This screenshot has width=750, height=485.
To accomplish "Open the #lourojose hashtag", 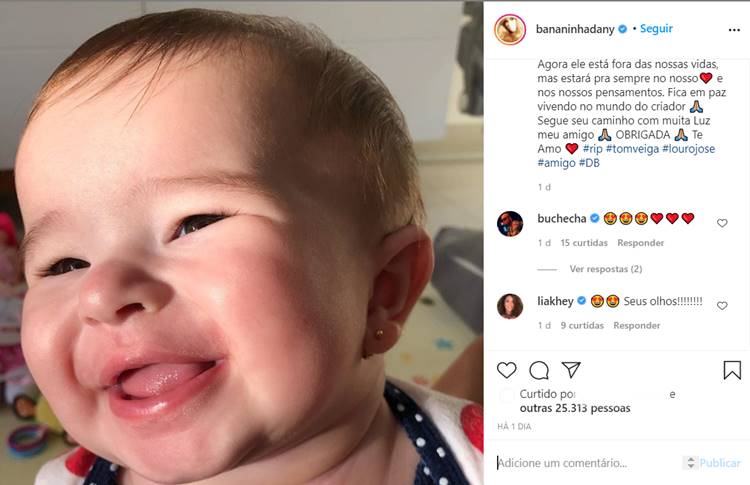I will [x=688, y=149].
